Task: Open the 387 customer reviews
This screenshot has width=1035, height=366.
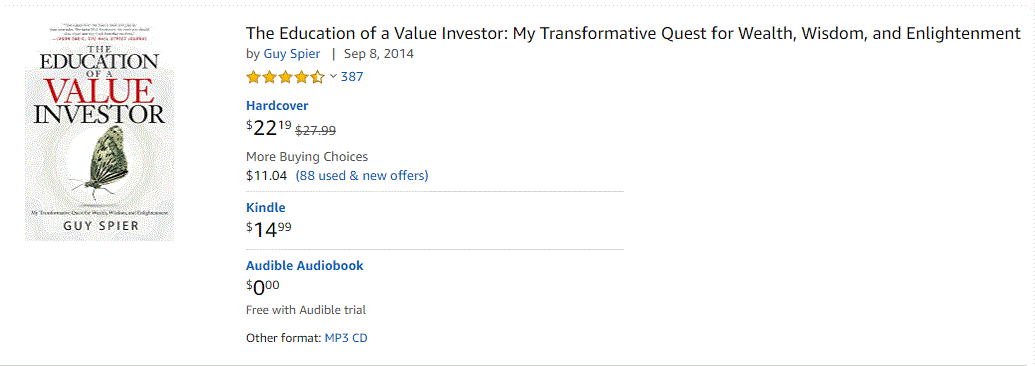Action: [352, 77]
